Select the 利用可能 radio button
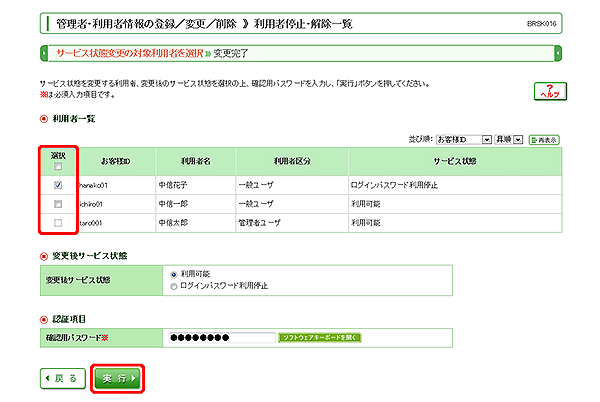The height and width of the screenshot is (402, 600). pos(175,272)
